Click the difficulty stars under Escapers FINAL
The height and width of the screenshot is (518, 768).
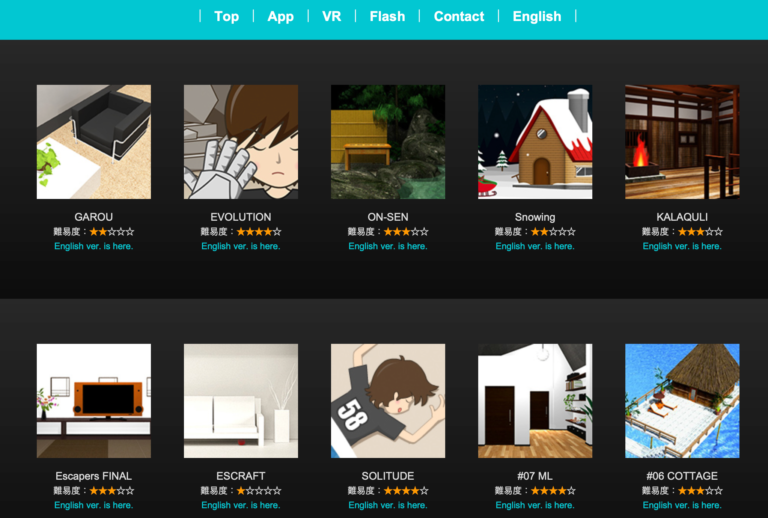112,491
